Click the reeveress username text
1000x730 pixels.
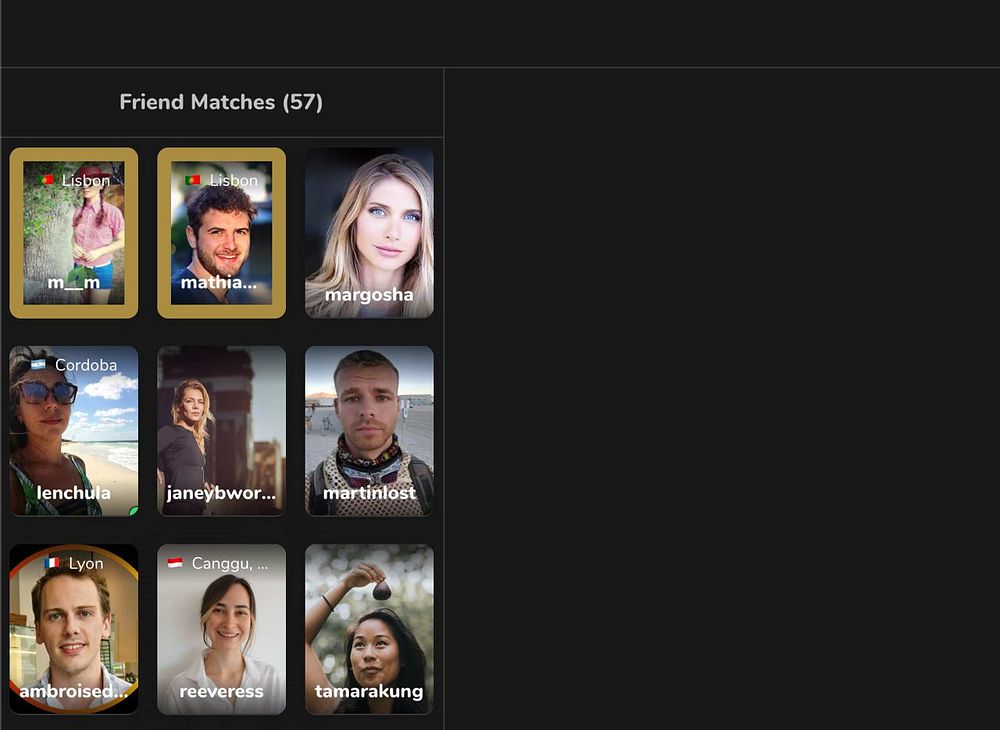221,692
